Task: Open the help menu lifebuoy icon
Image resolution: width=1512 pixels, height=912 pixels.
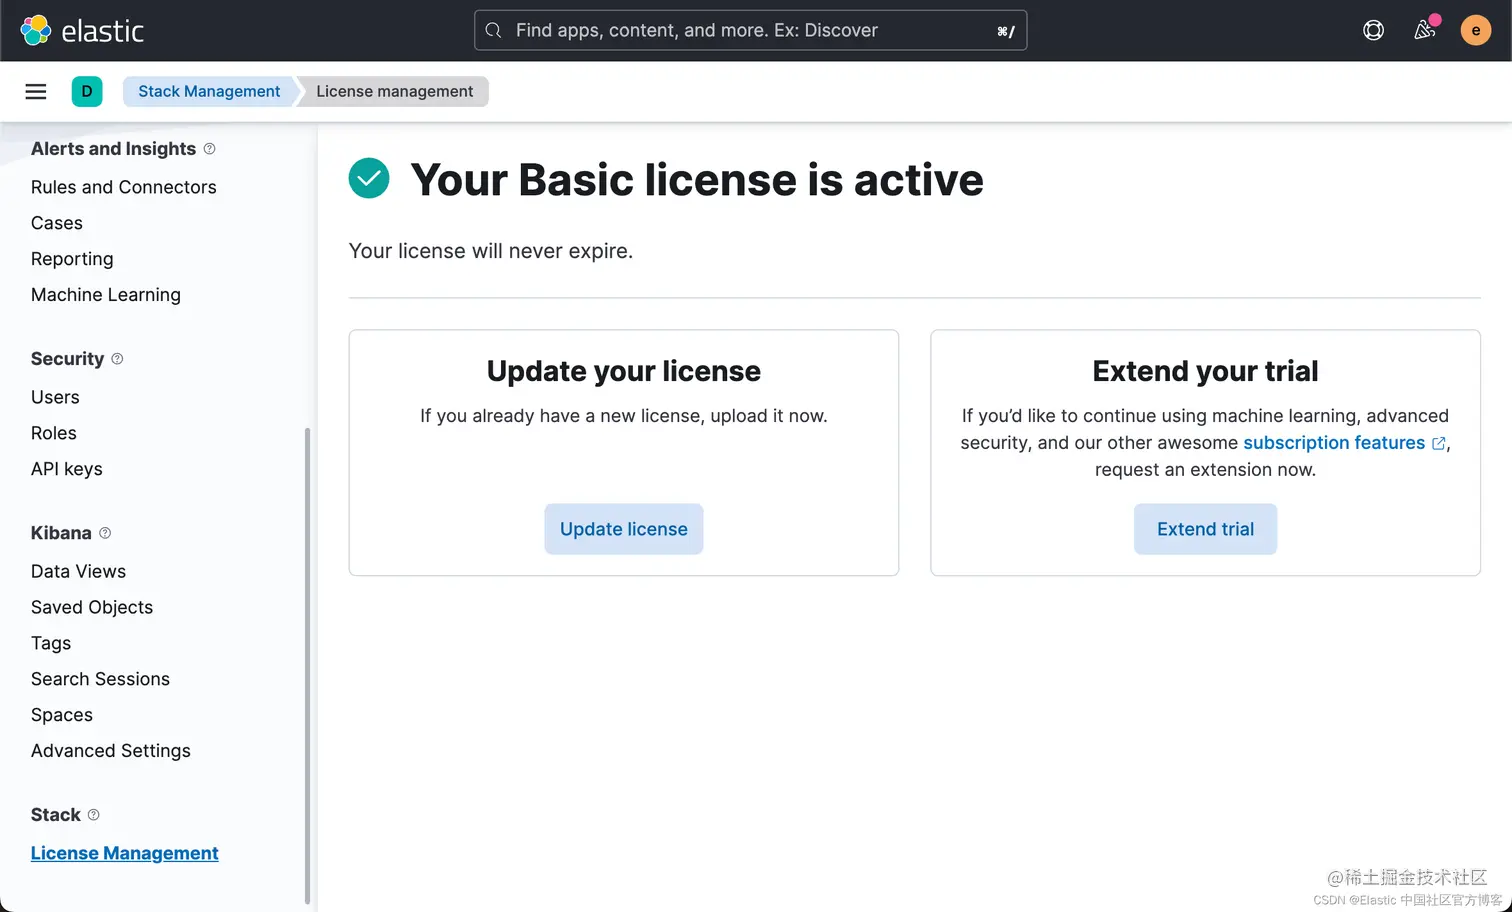Action: [1373, 30]
